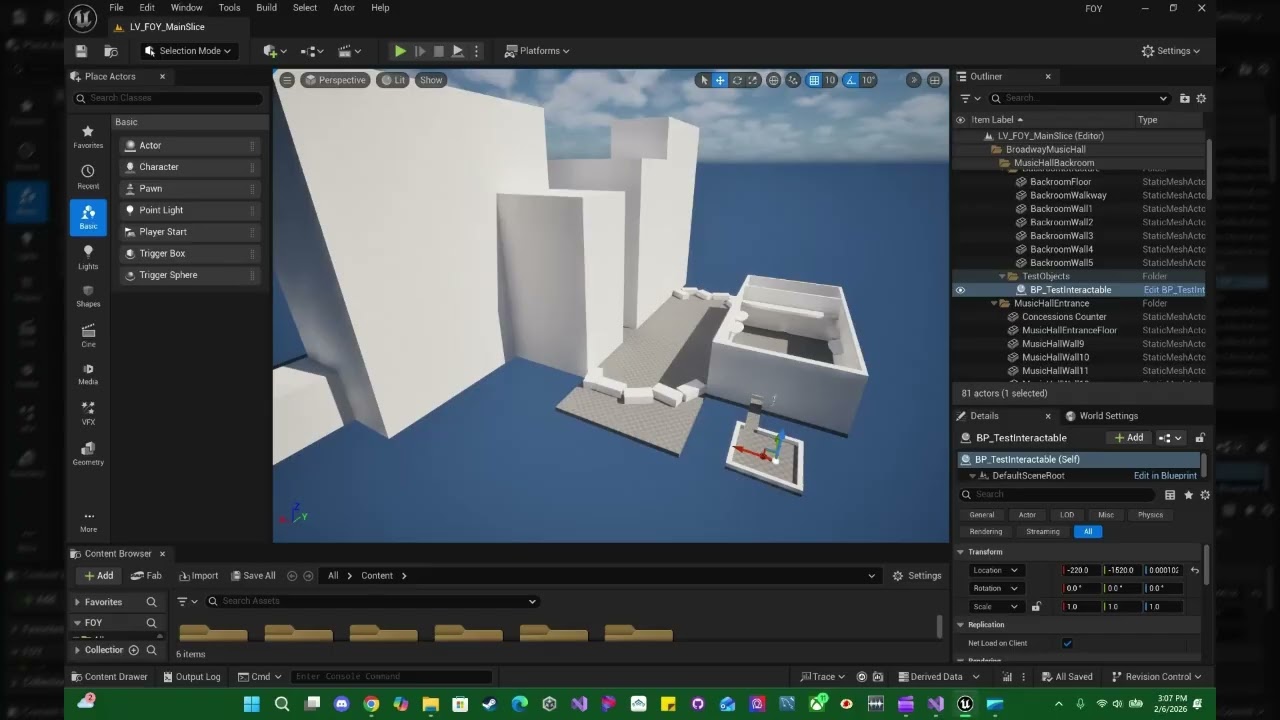The image size is (1280, 720).
Task: Open the Favorites category in Place Actors
Action: tap(88, 137)
